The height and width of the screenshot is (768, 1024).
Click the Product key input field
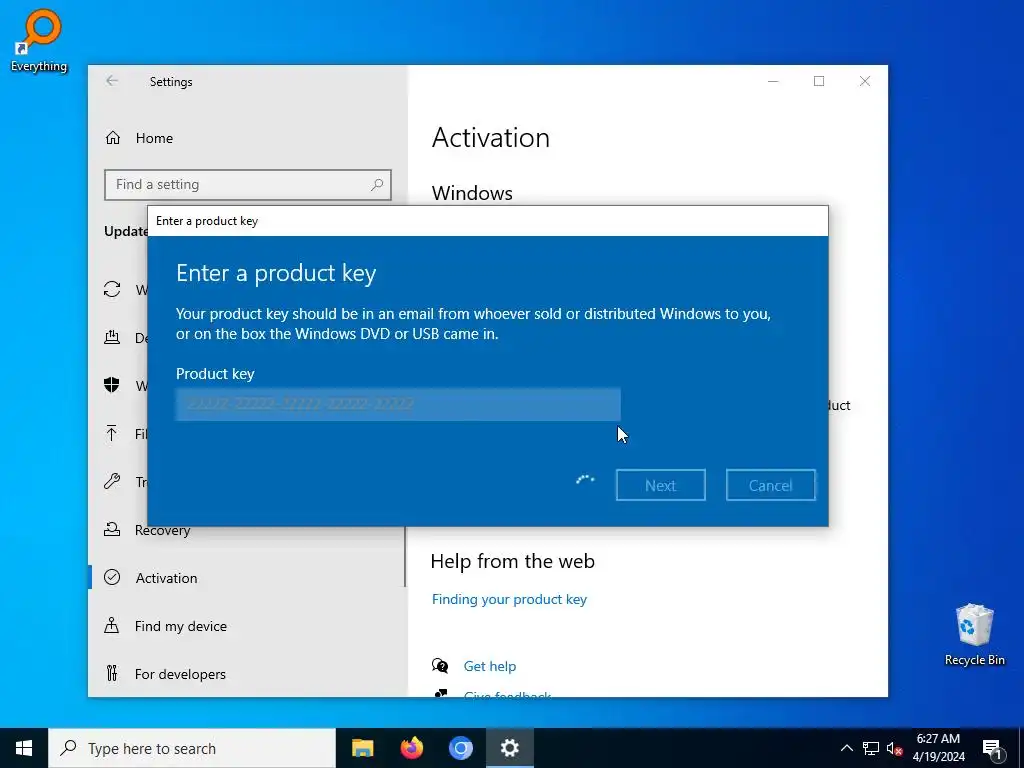coord(398,404)
